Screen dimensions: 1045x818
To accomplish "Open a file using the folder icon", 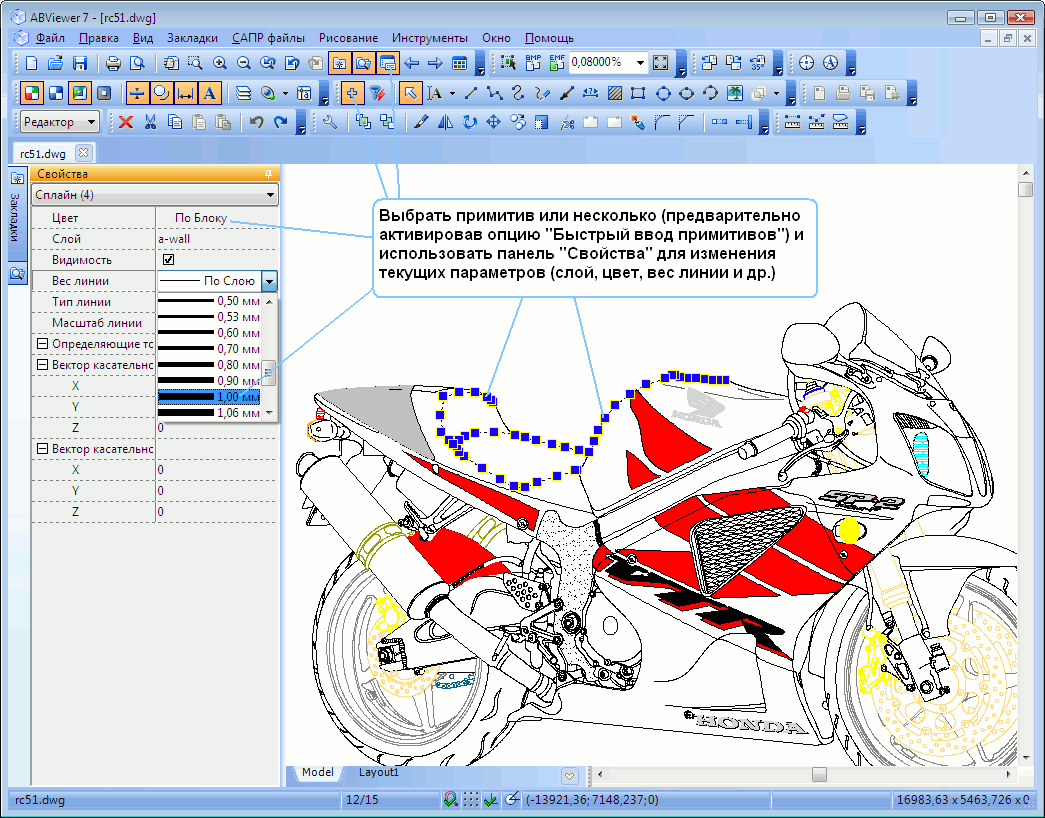I will point(55,63).
